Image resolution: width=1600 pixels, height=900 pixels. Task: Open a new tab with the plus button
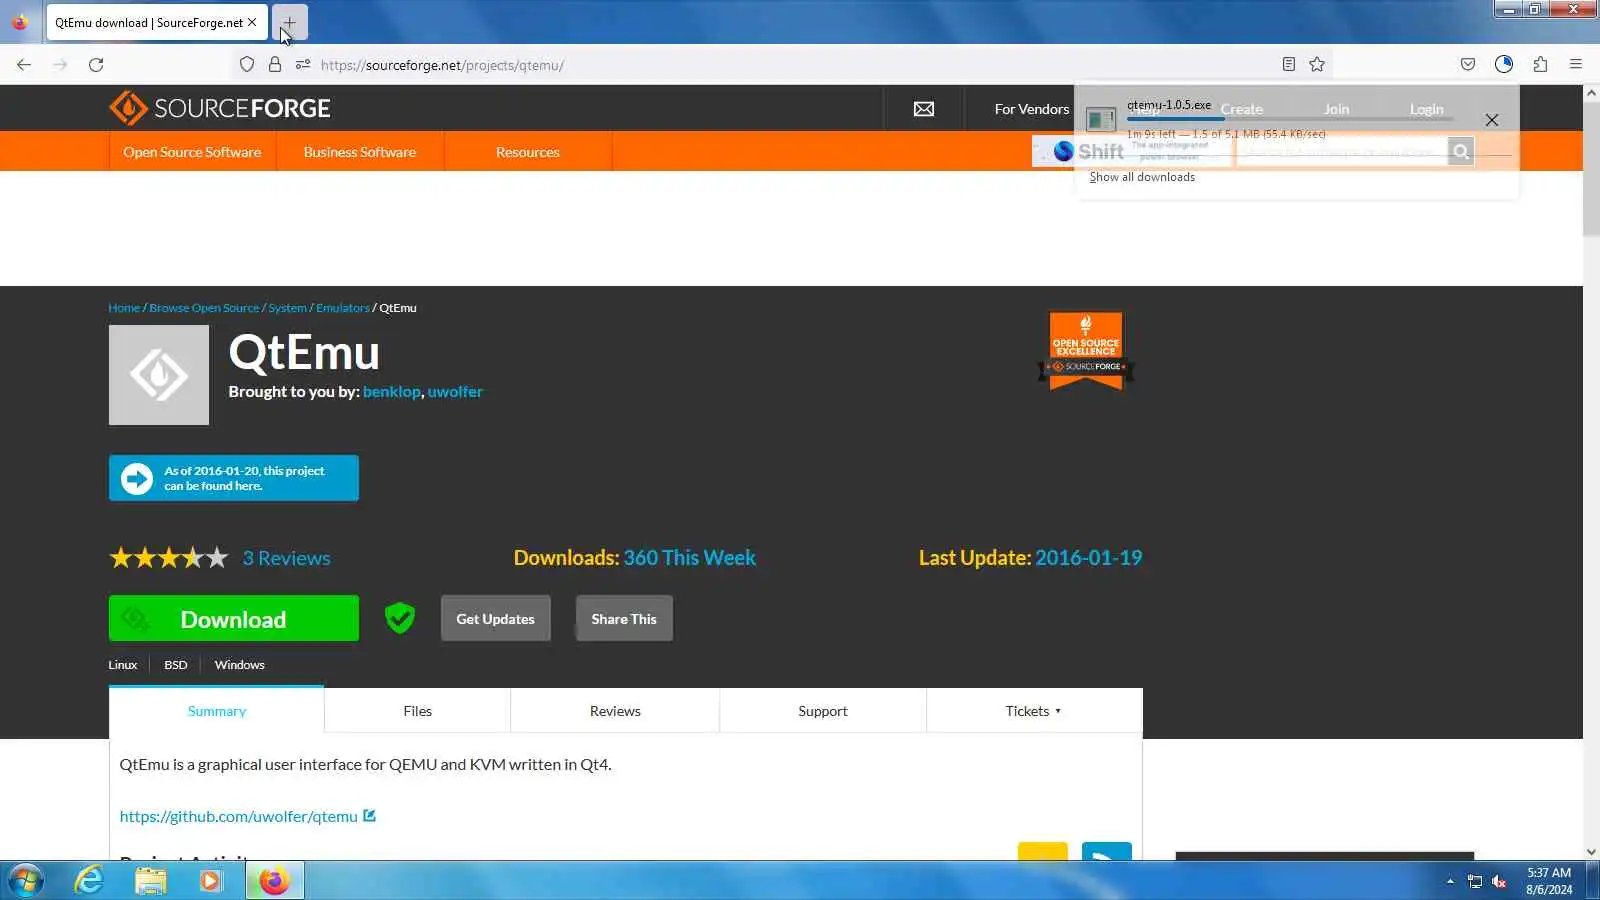289,22
